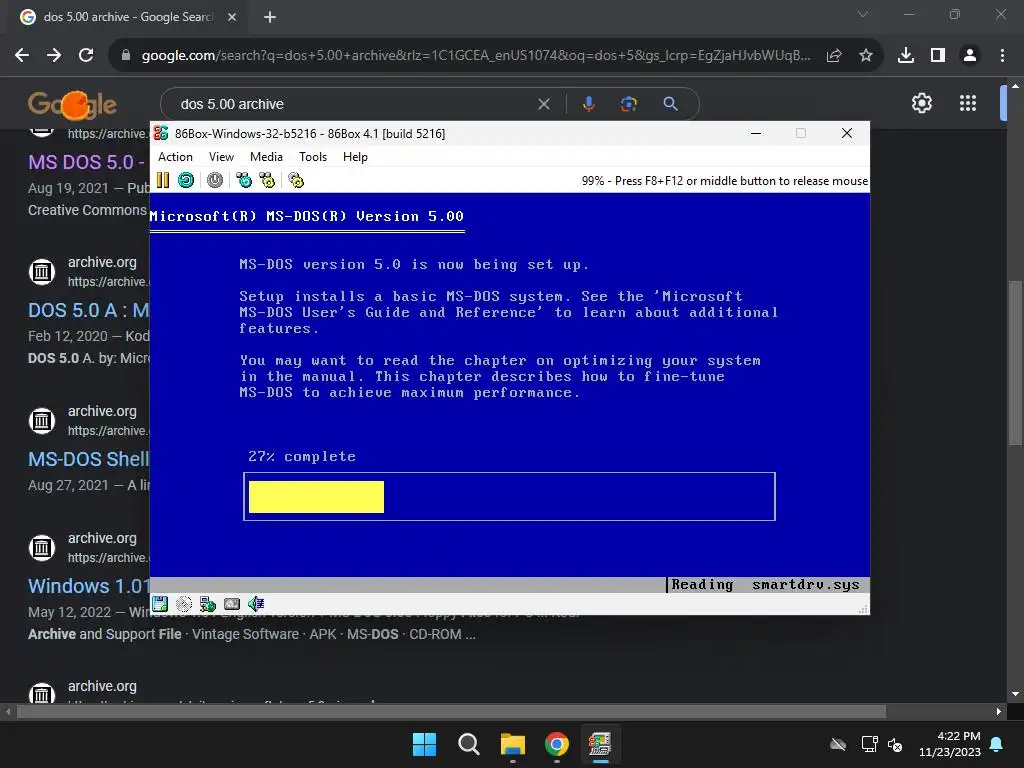Click the scroll-down arrow of the Chrome page scrollbar
Viewport: 1024px width, 768px height.
(x=1015, y=694)
